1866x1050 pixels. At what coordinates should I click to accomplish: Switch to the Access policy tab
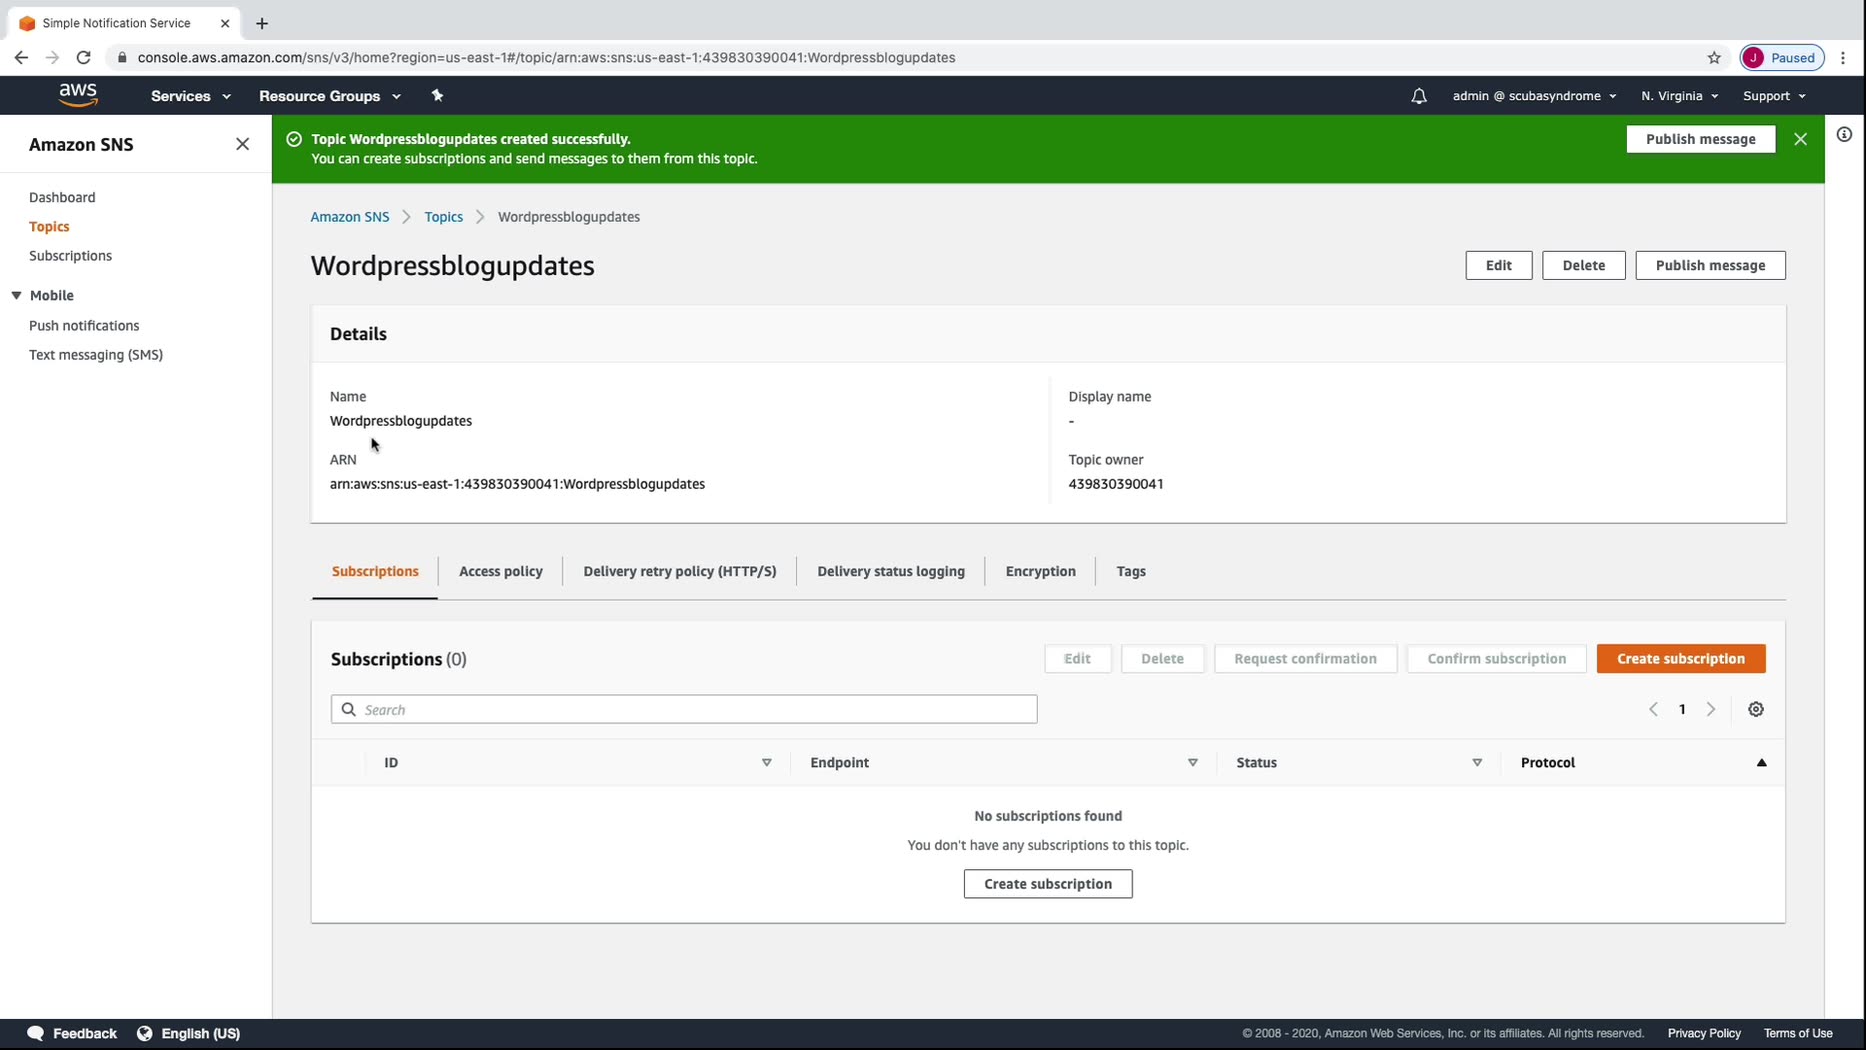(501, 572)
